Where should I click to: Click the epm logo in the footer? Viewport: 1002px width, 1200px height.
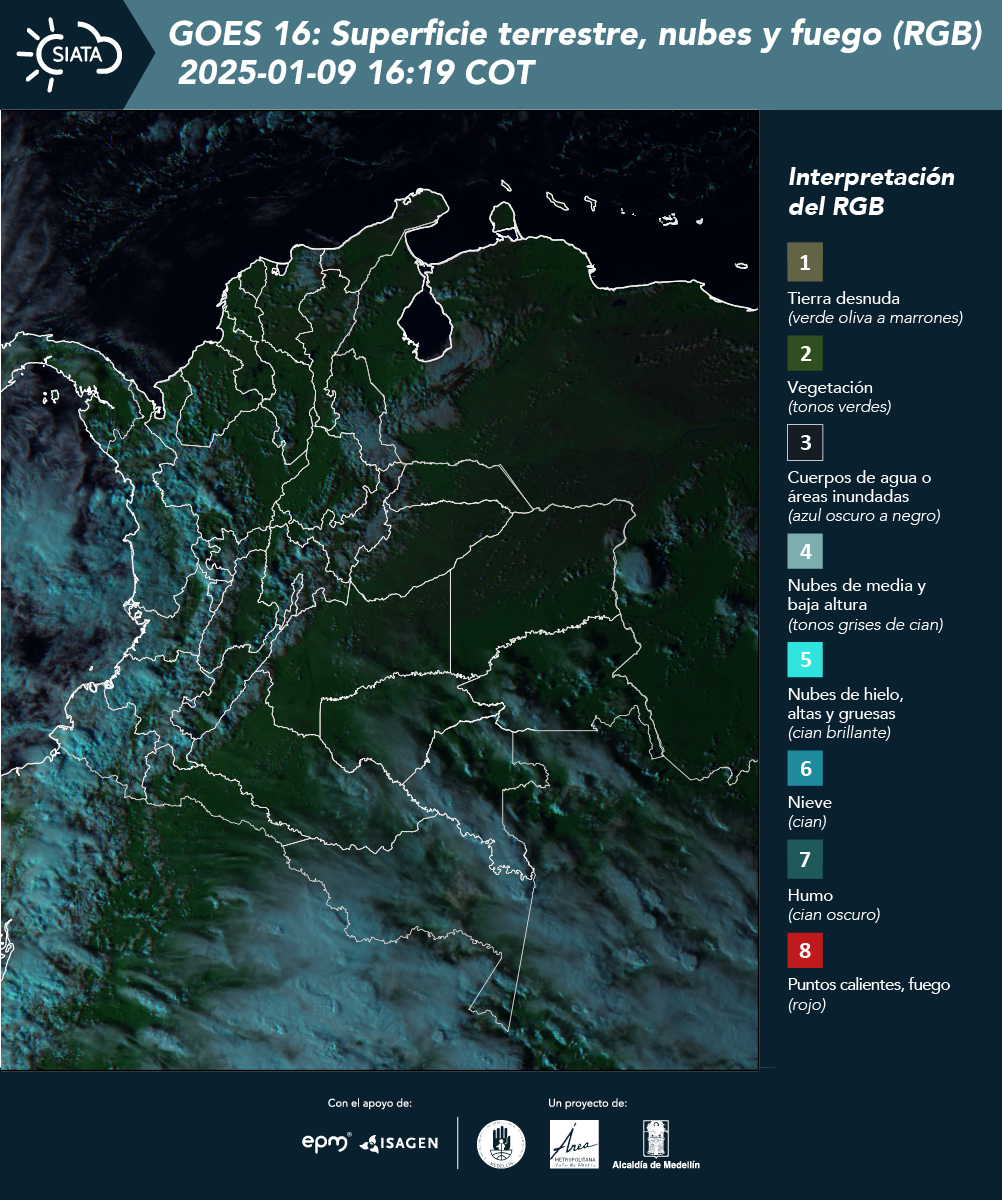click(327, 1142)
